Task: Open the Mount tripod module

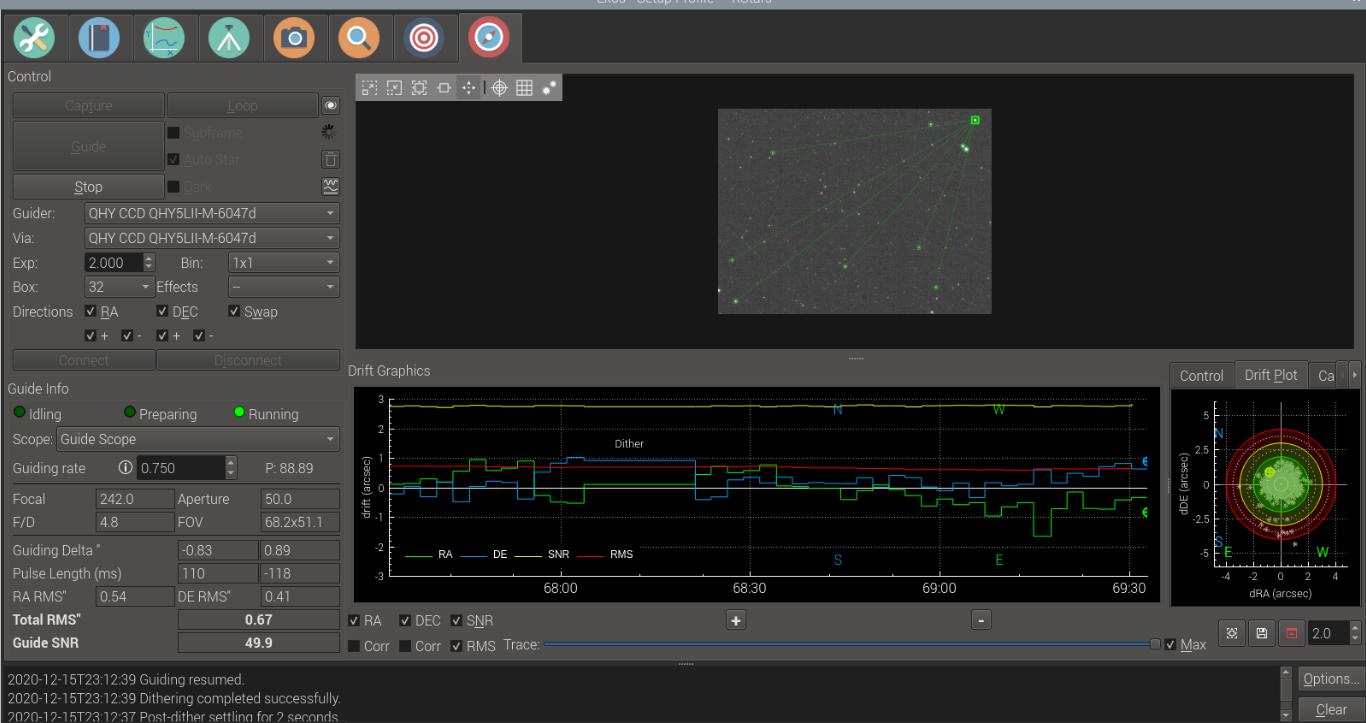Action: coord(229,38)
